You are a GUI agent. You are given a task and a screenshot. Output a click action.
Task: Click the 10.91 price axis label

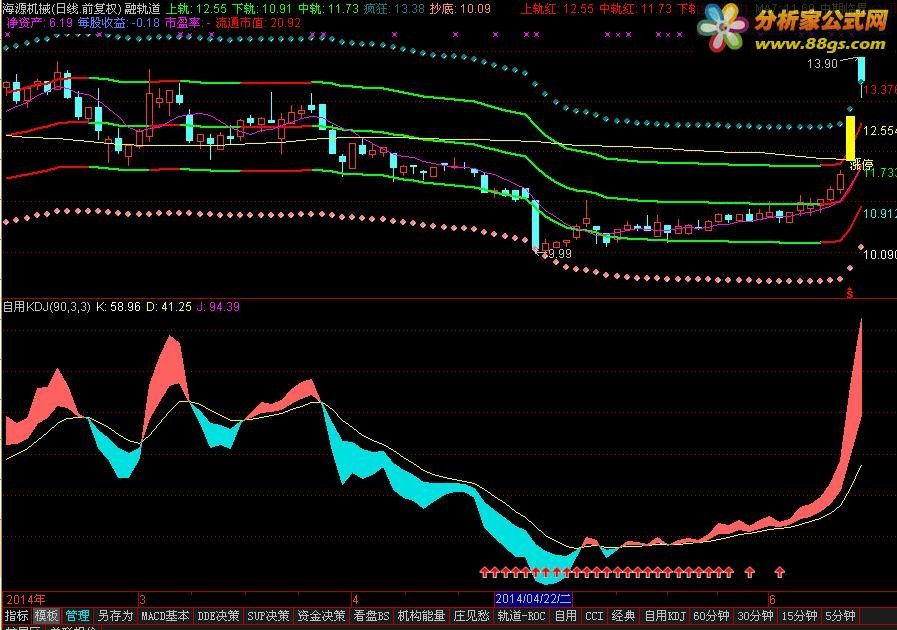(x=880, y=214)
